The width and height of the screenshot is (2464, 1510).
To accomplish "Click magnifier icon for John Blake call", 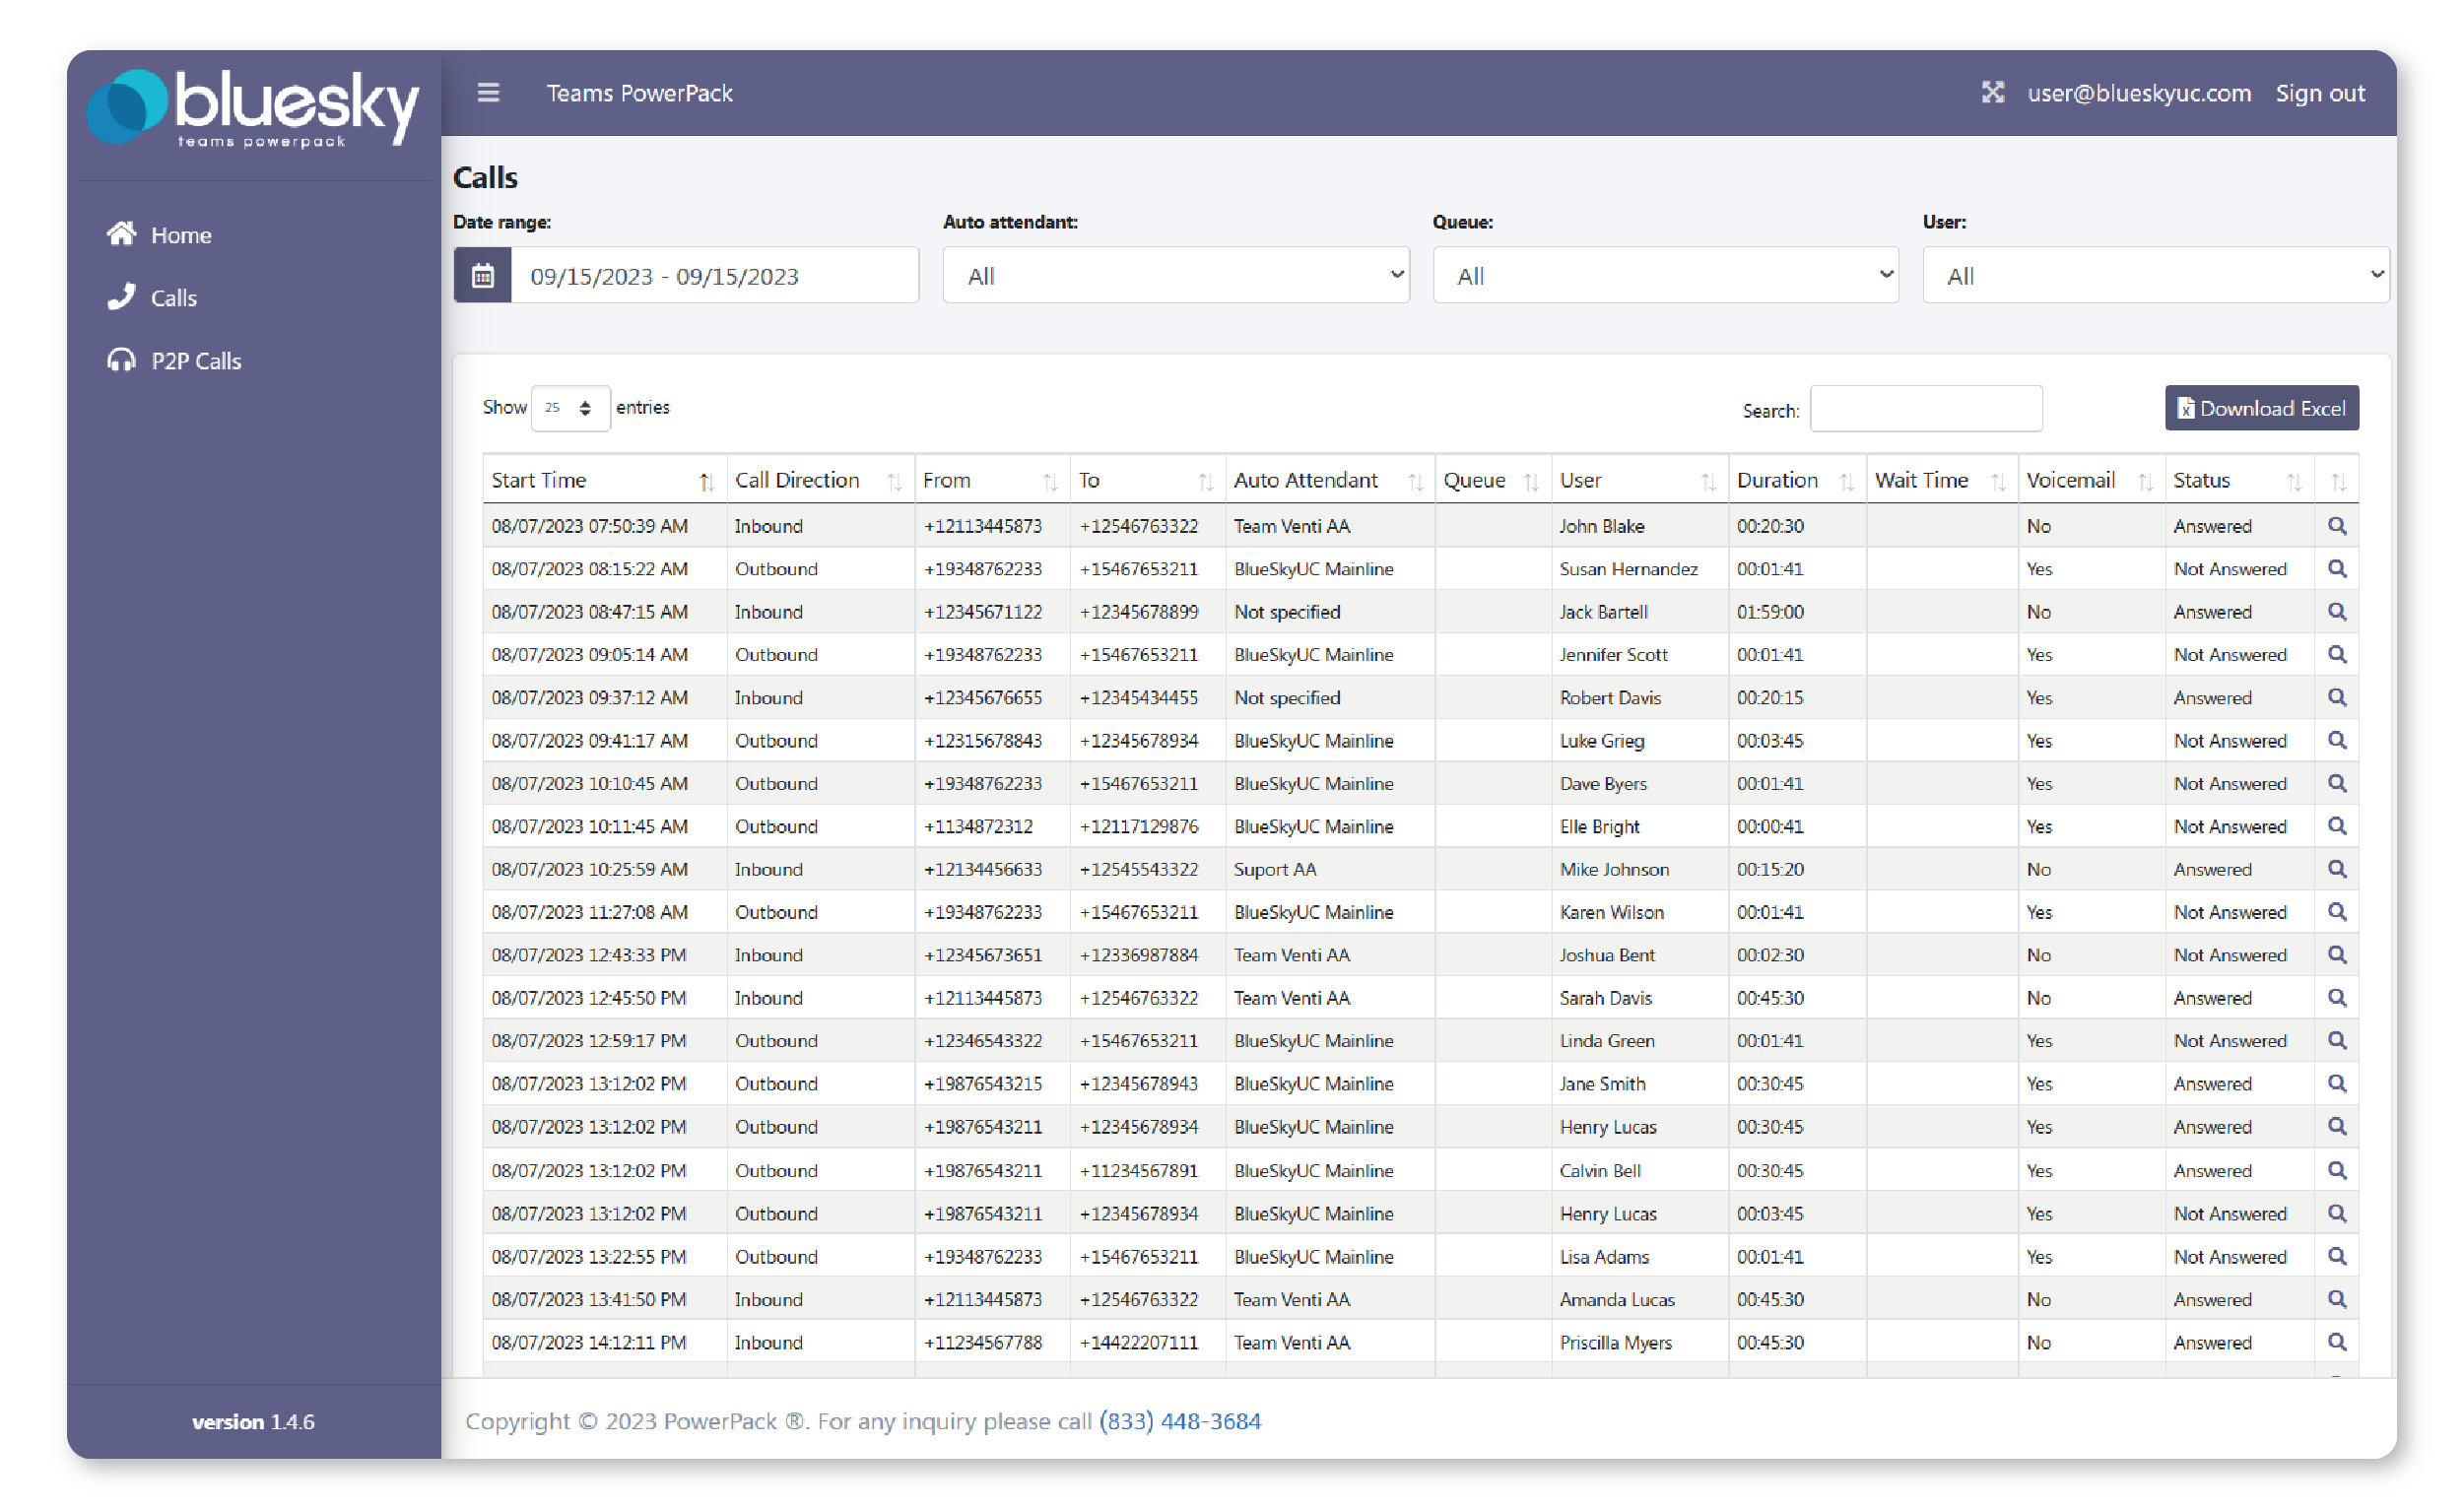I will pyautogui.click(x=2336, y=526).
